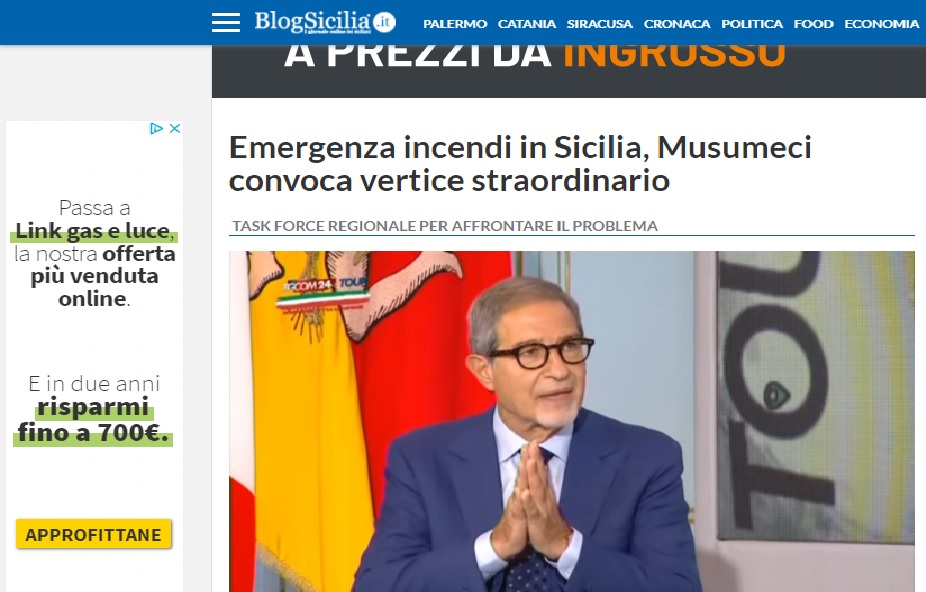Select Siracusa in navigation bar
The height and width of the screenshot is (592, 926).
point(599,24)
